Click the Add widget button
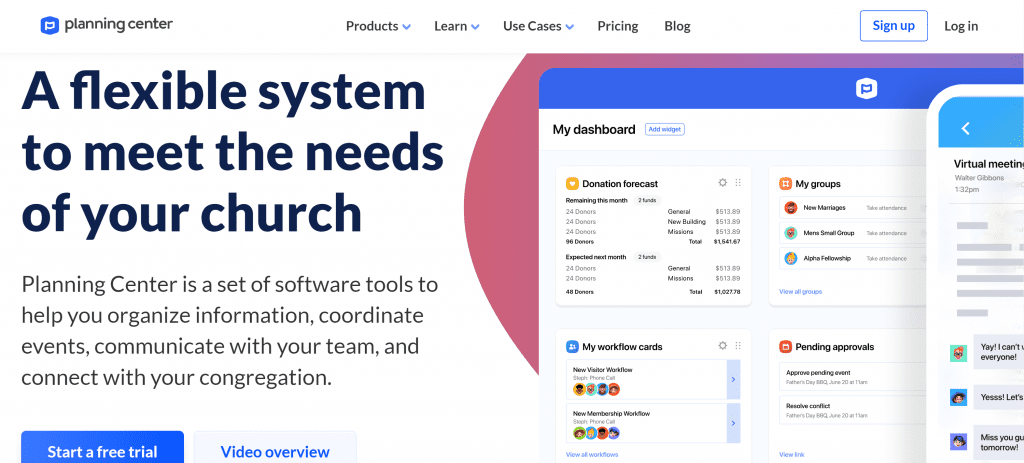 point(665,129)
